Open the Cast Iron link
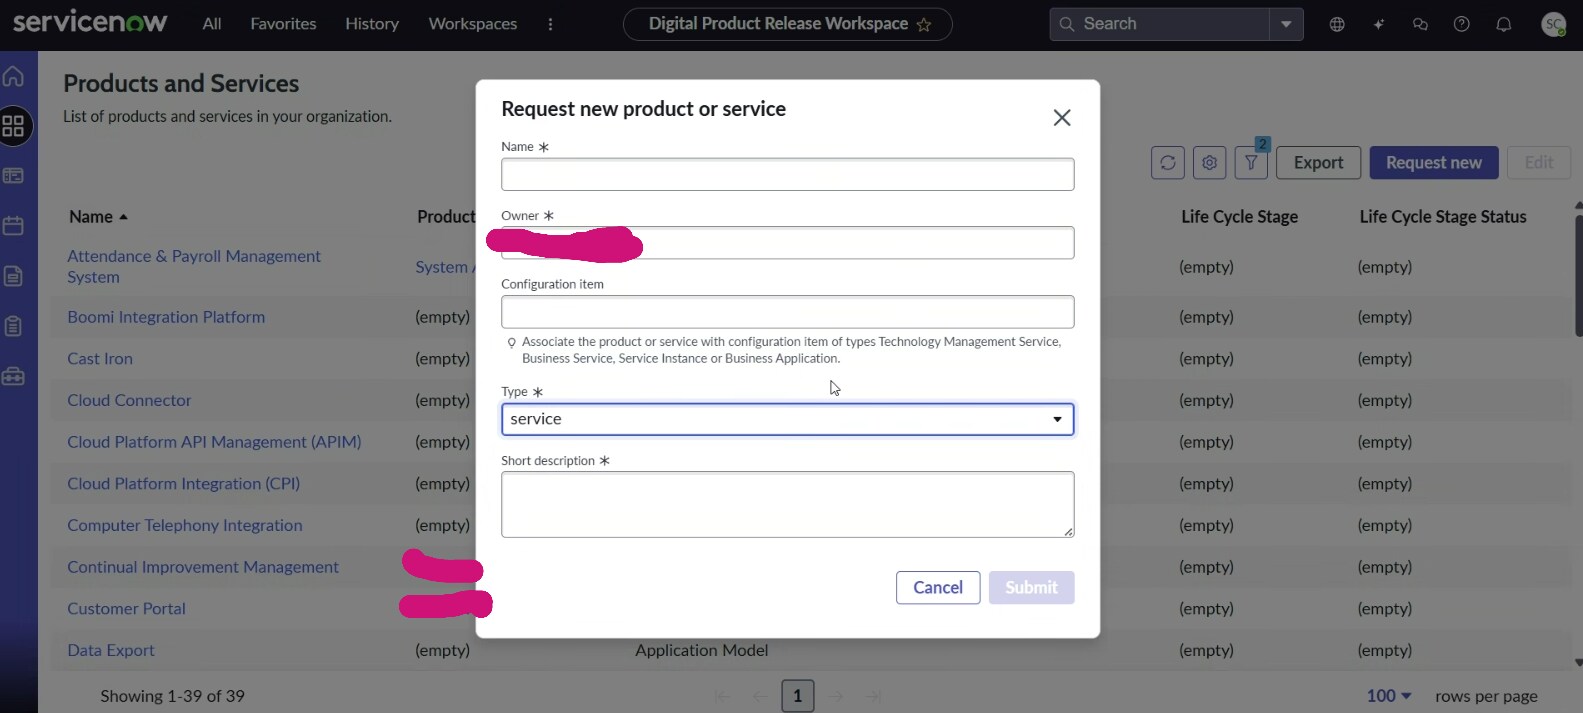Screen dimensions: 1583x713 (x=100, y=359)
